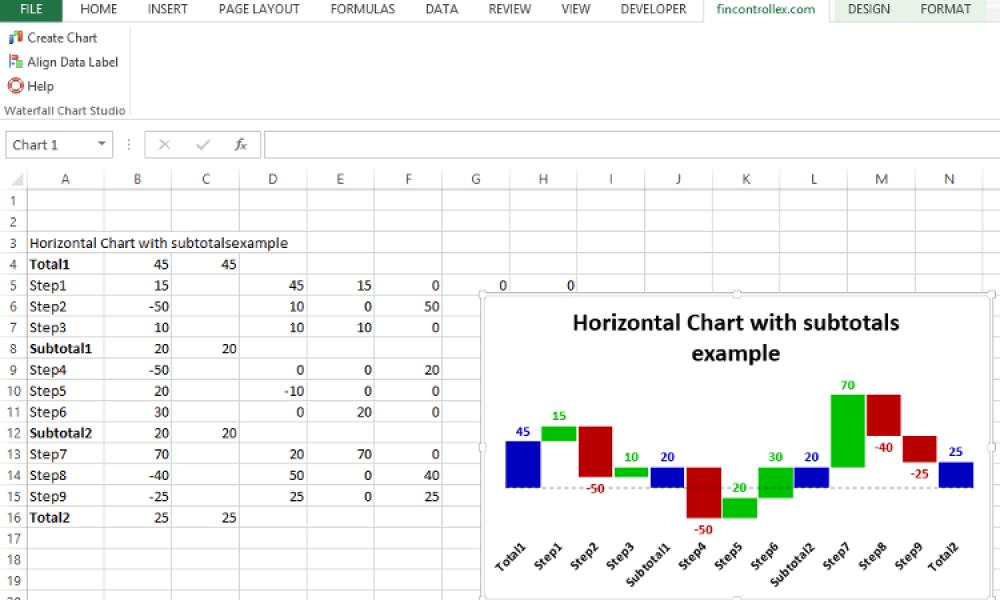Switch to the DESIGN ribbon tab
This screenshot has height=600, width=1000.
point(869,9)
